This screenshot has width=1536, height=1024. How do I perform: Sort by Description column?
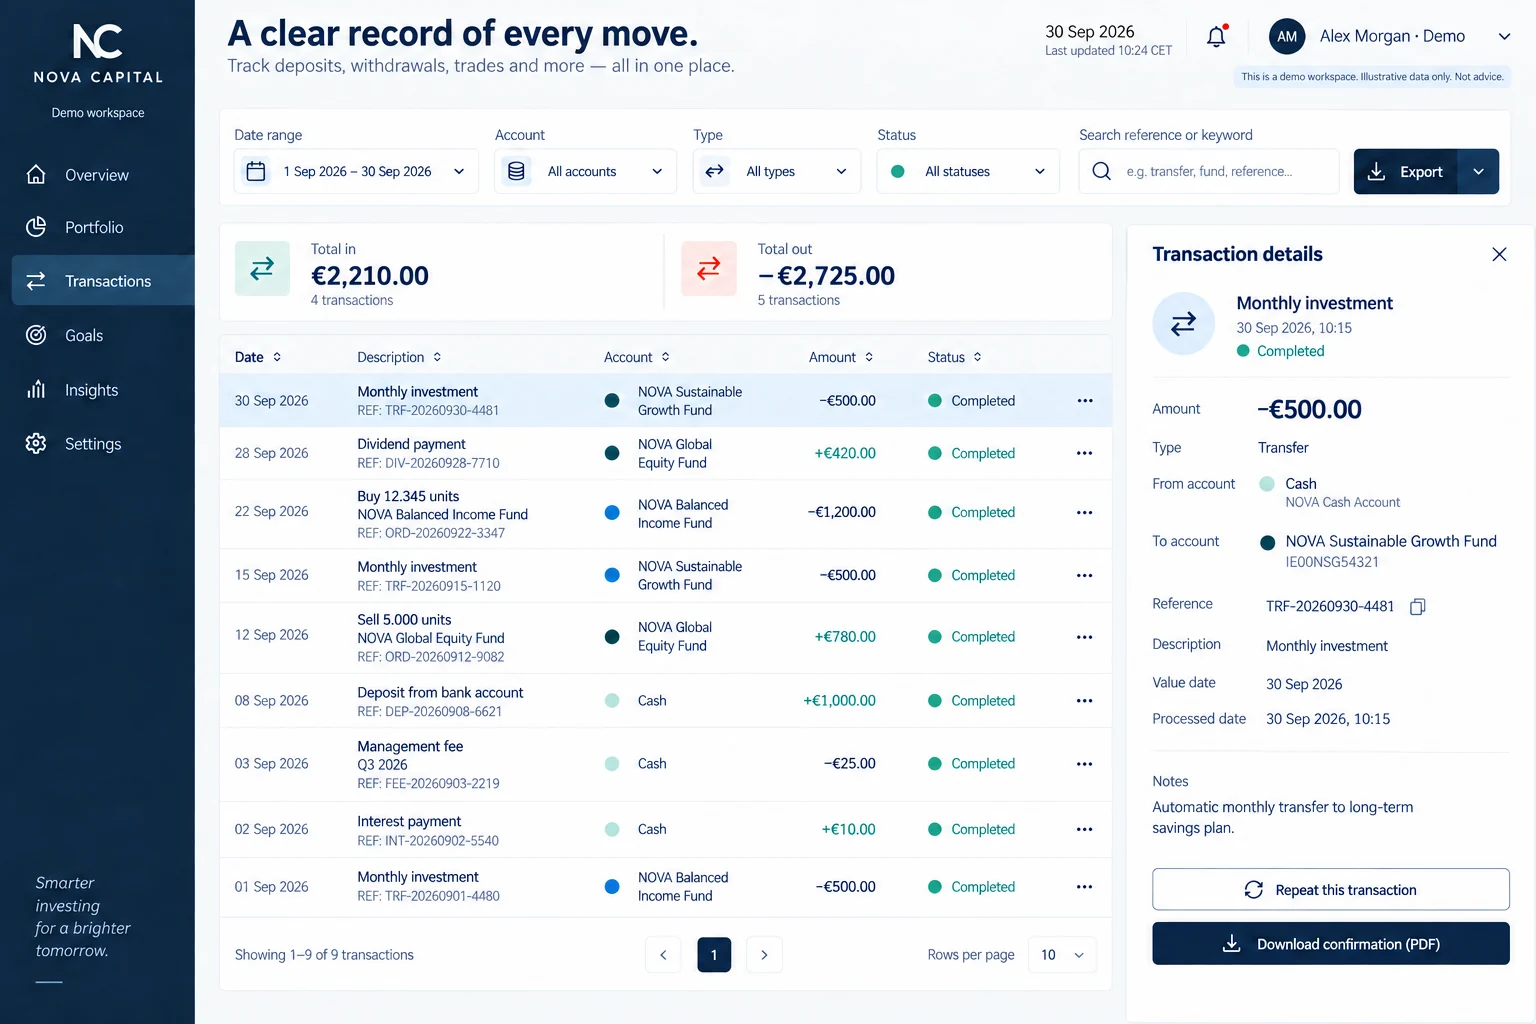coord(399,357)
